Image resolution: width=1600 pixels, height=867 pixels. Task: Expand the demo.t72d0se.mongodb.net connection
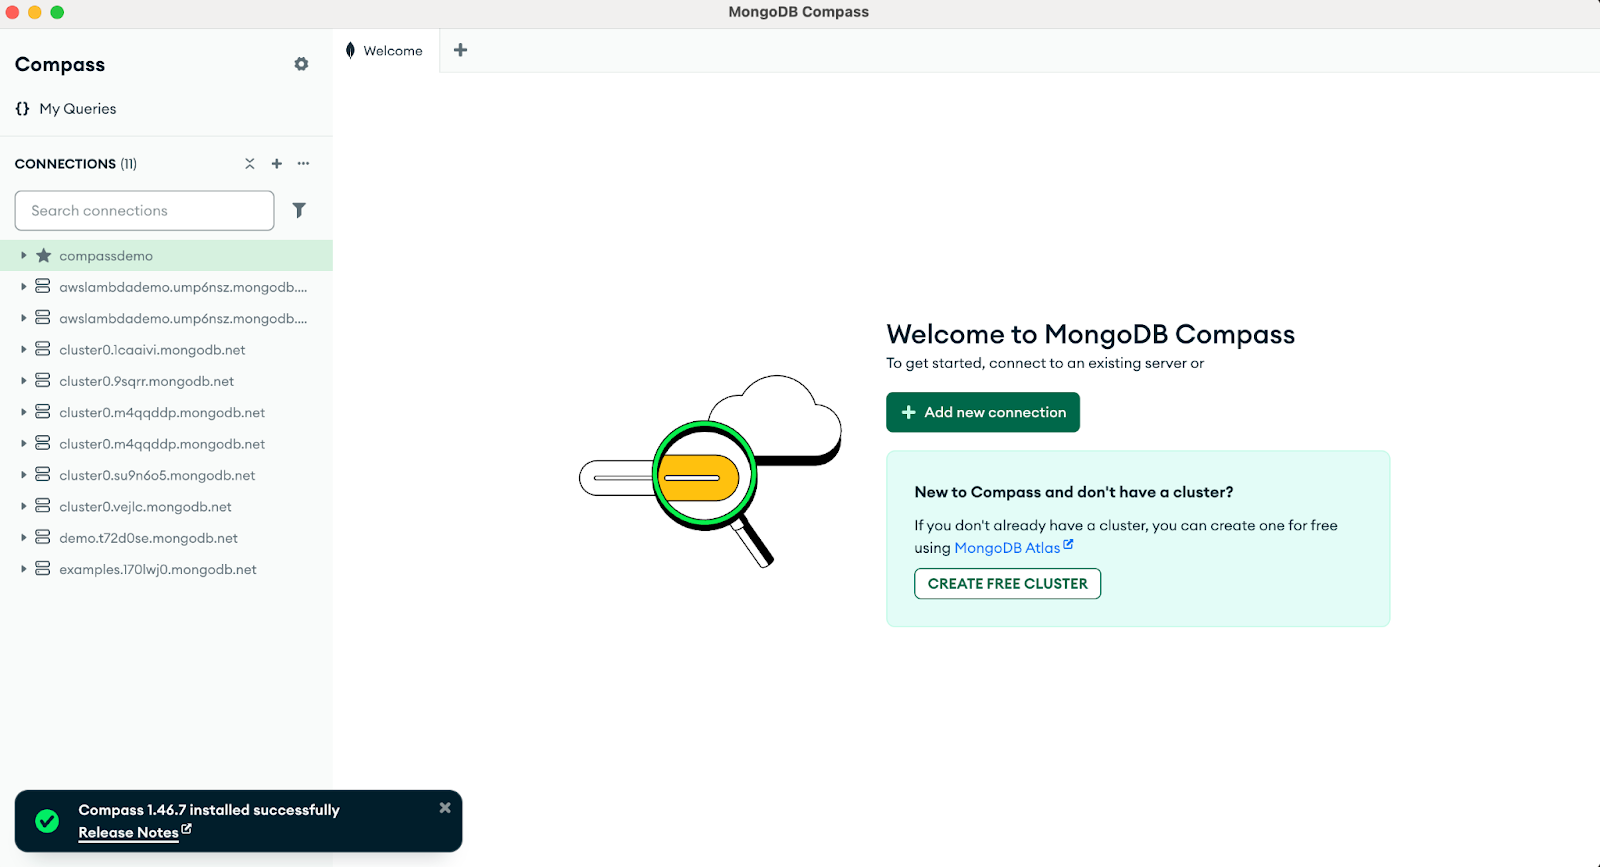[24, 538]
